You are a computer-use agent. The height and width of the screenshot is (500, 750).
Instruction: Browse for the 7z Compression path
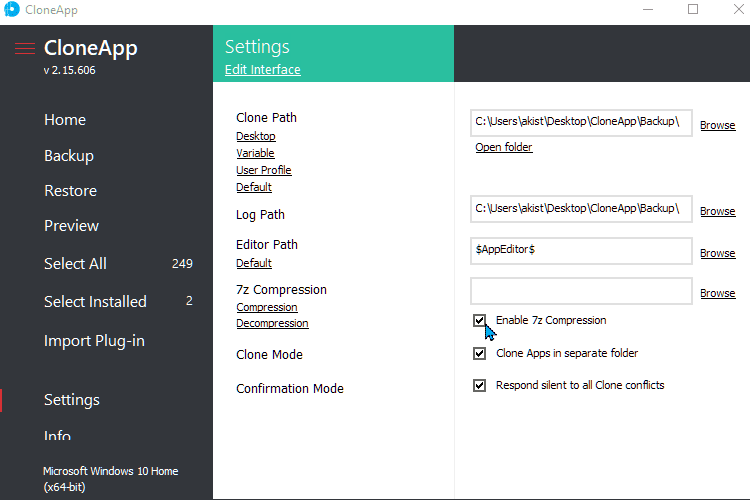[x=717, y=293]
